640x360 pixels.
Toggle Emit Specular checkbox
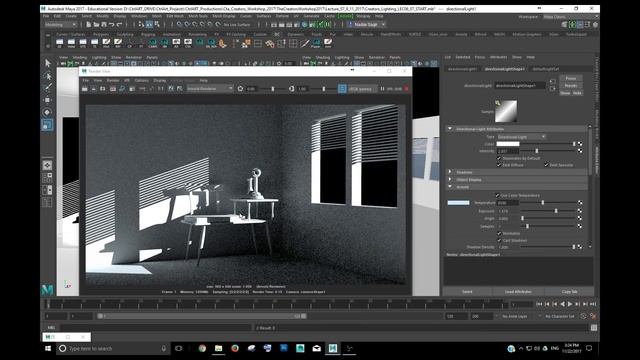(546, 165)
